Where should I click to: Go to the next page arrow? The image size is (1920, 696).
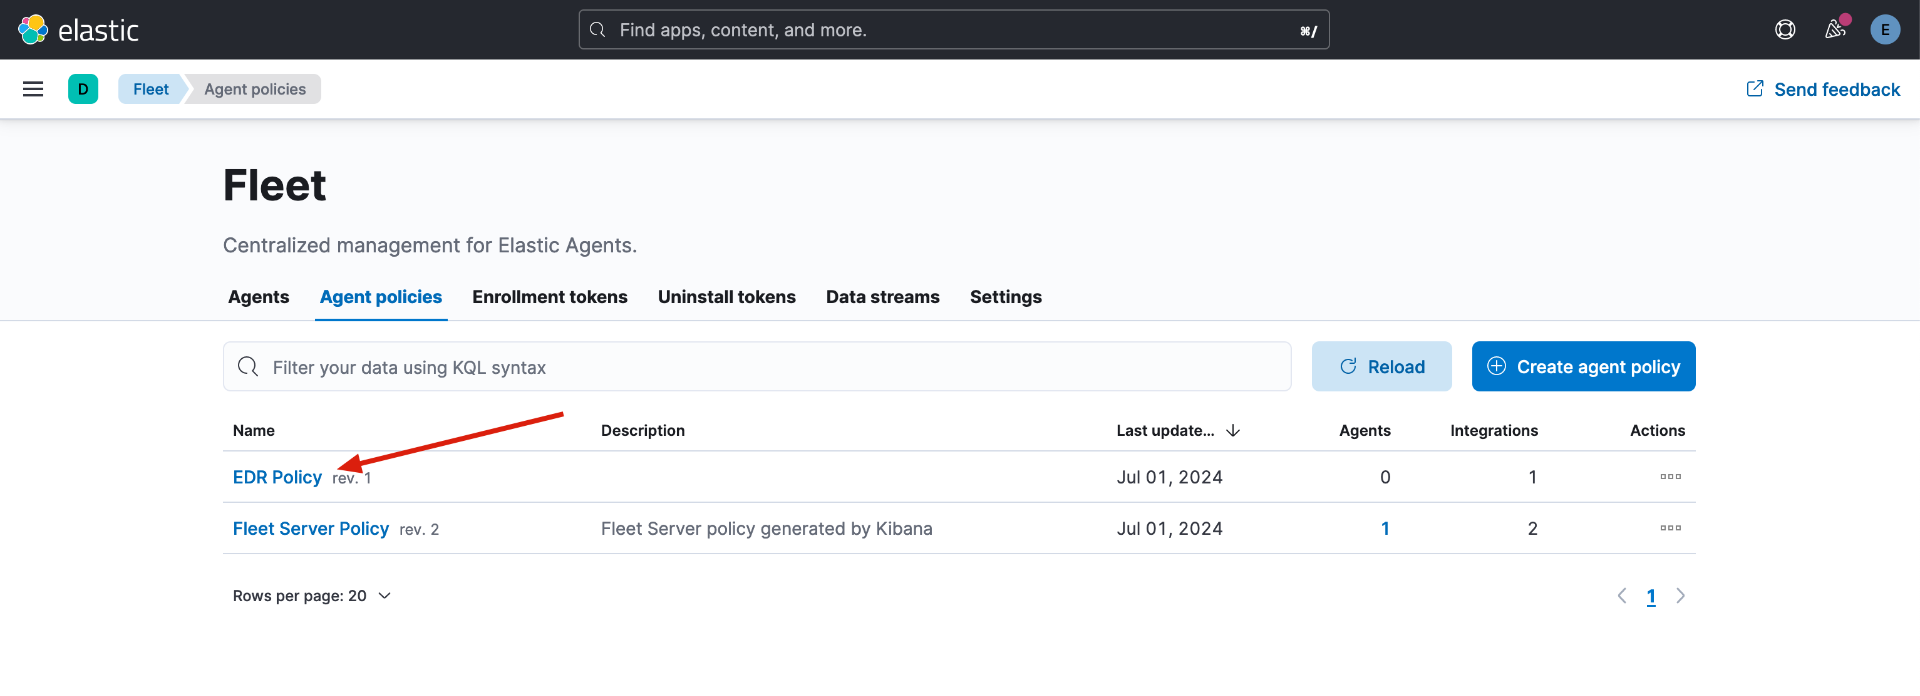[1681, 596]
